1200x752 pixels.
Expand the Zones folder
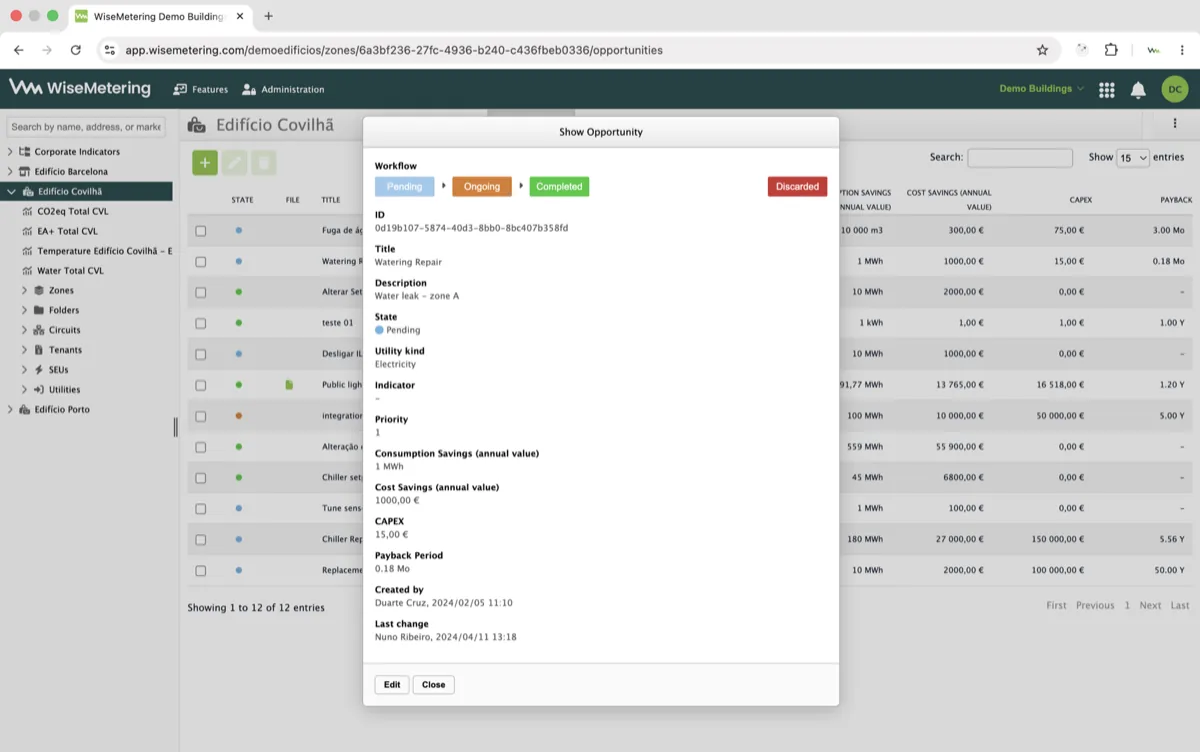pos(25,291)
